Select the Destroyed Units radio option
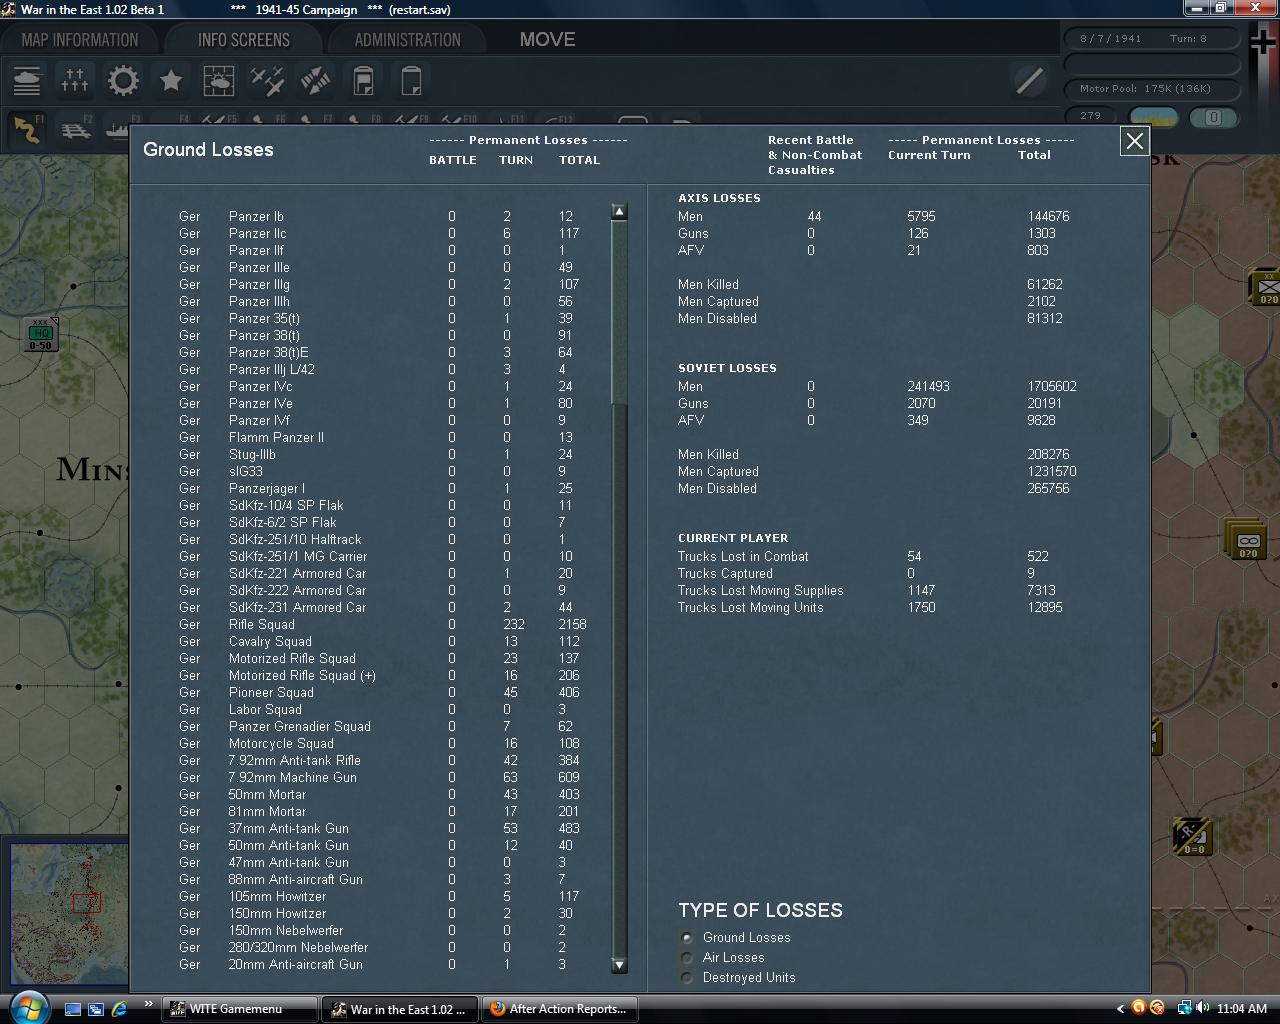1280x1024 pixels. click(x=686, y=977)
